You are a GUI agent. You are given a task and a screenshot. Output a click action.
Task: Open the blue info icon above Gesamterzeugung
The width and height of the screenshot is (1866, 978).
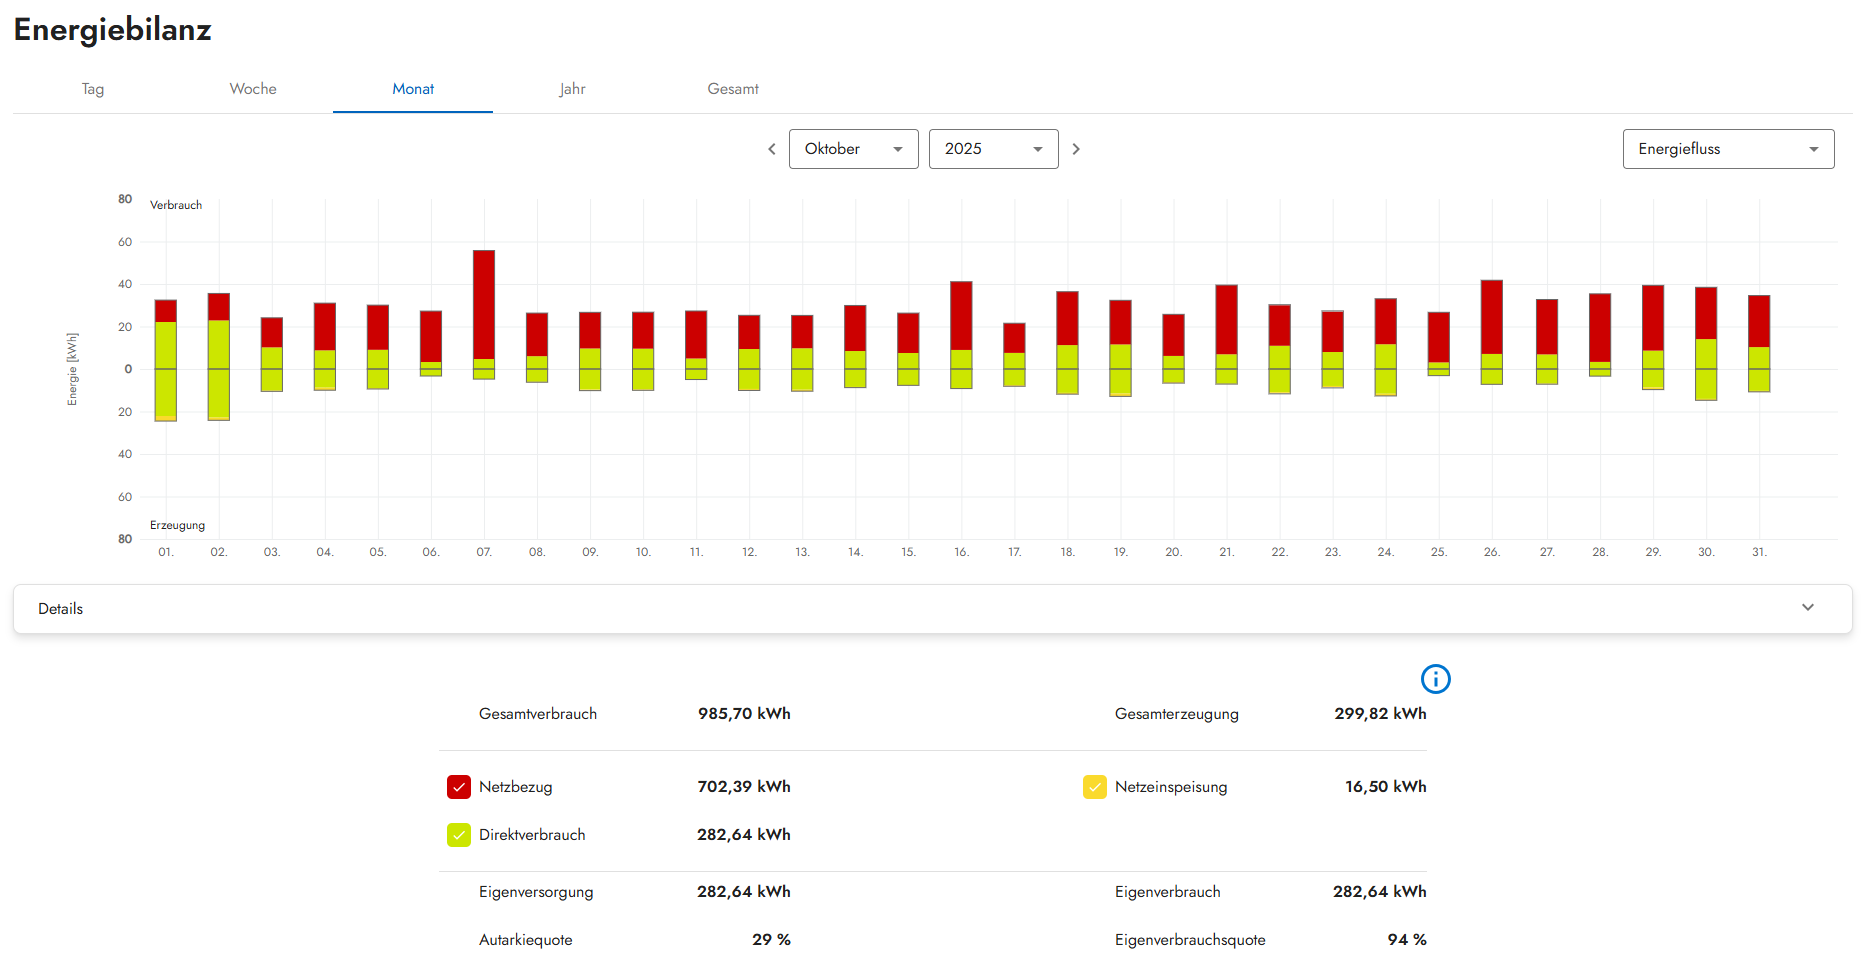click(x=1435, y=679)
